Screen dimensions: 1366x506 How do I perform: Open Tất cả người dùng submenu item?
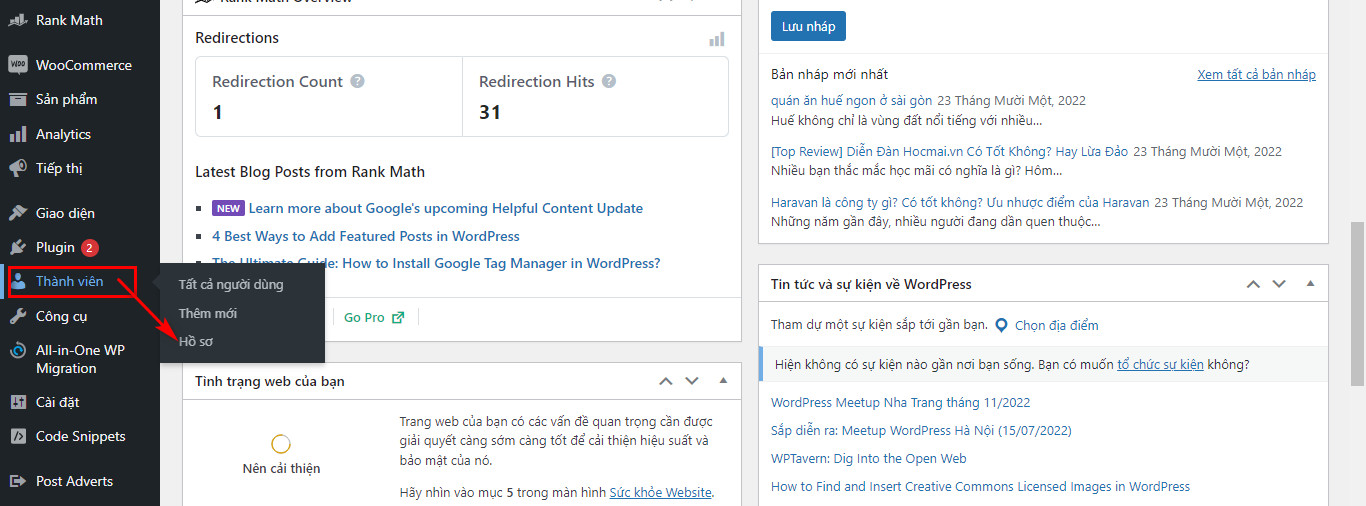(x=231, y=284)
